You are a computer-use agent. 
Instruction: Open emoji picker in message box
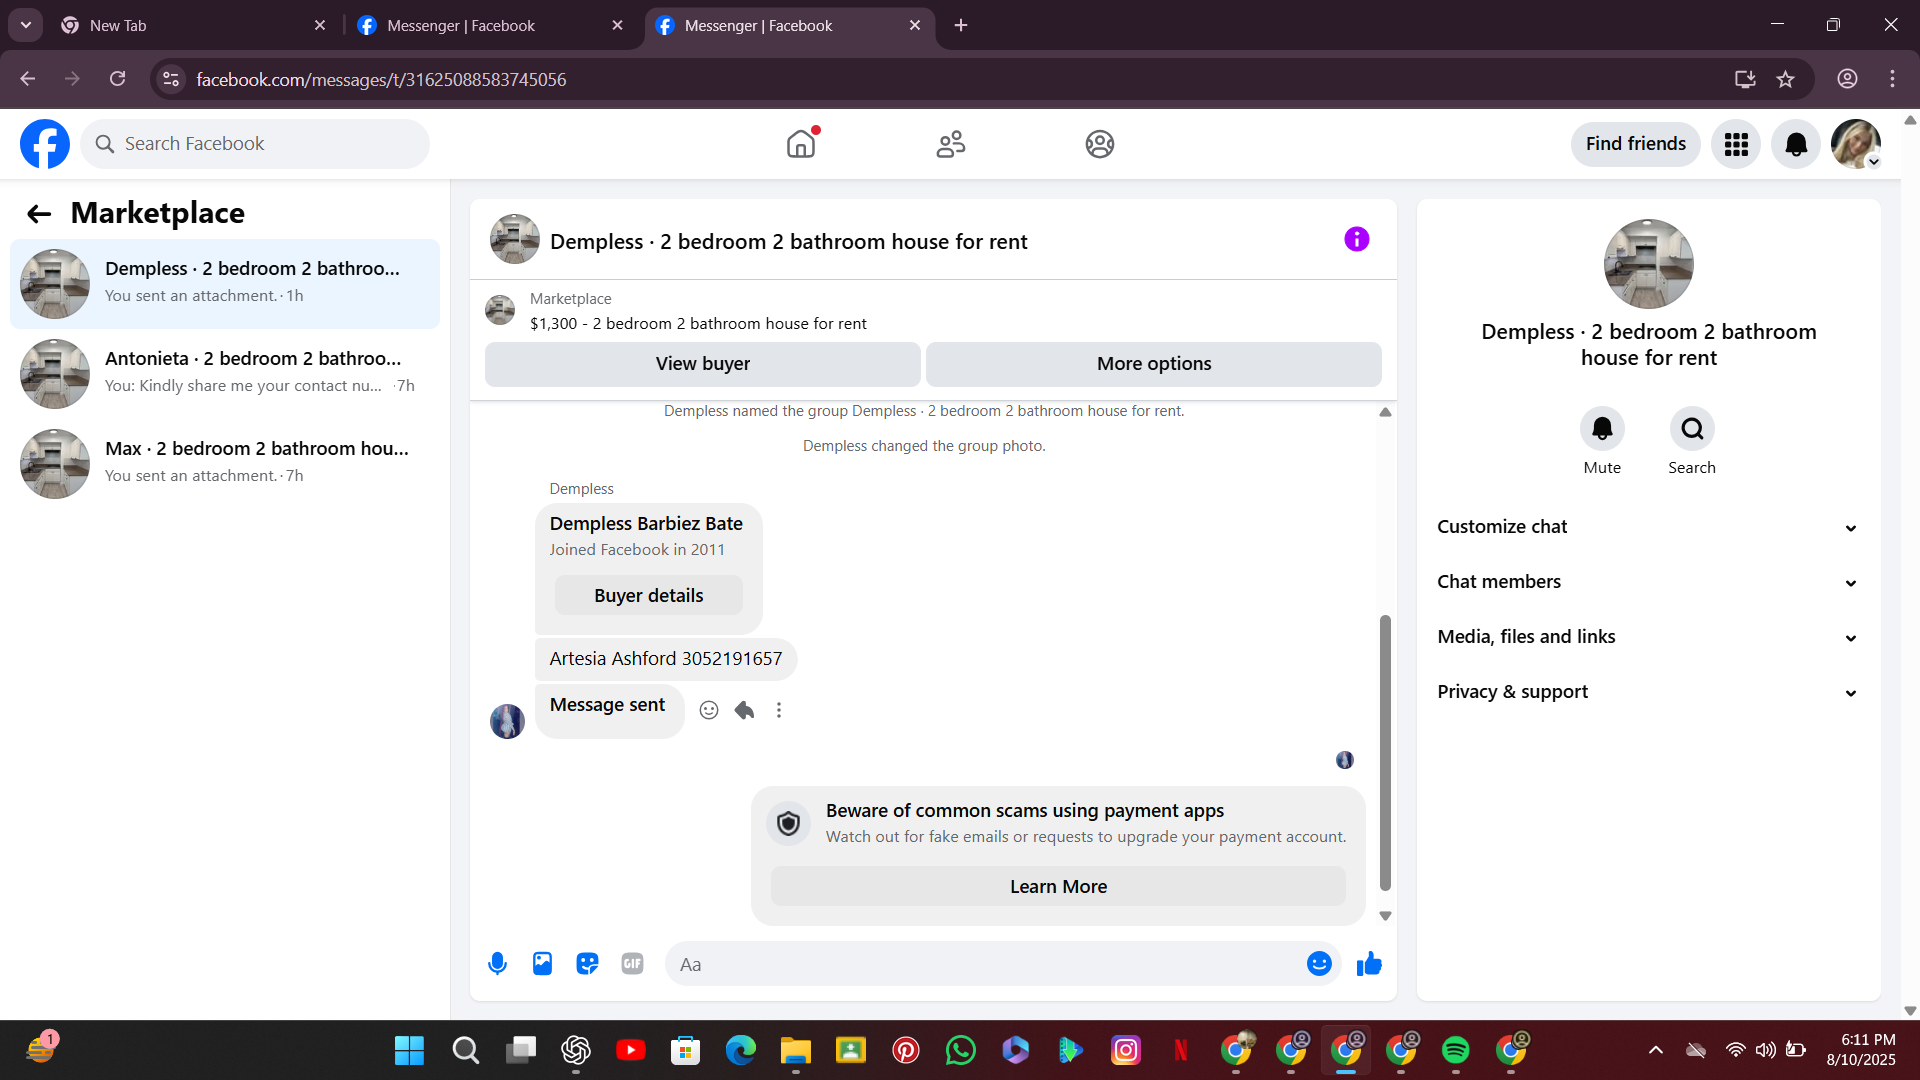coord(1319,964)
